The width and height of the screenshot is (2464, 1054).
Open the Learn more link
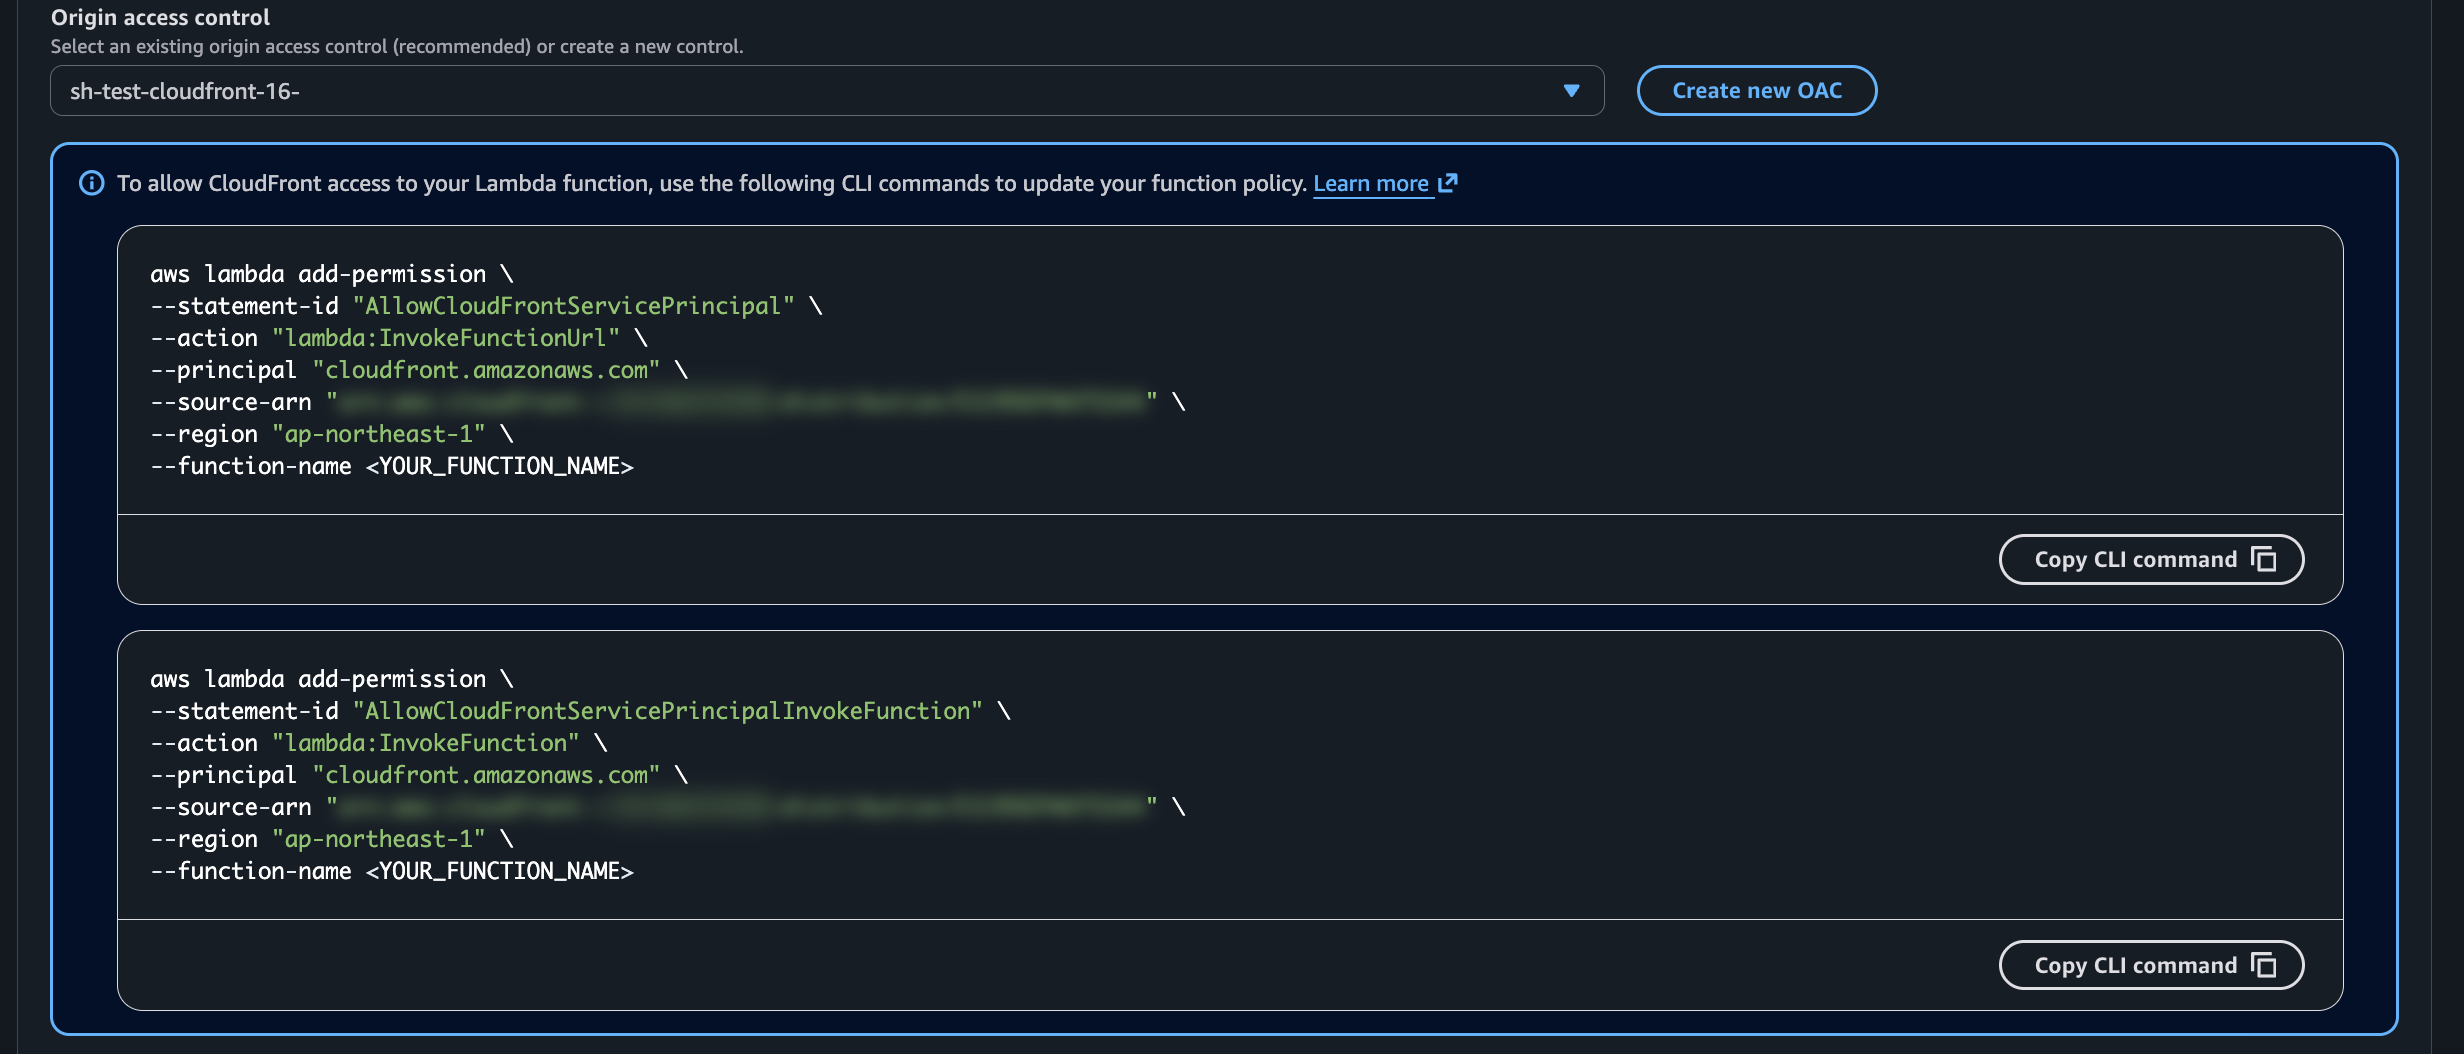pos(1371,184)
